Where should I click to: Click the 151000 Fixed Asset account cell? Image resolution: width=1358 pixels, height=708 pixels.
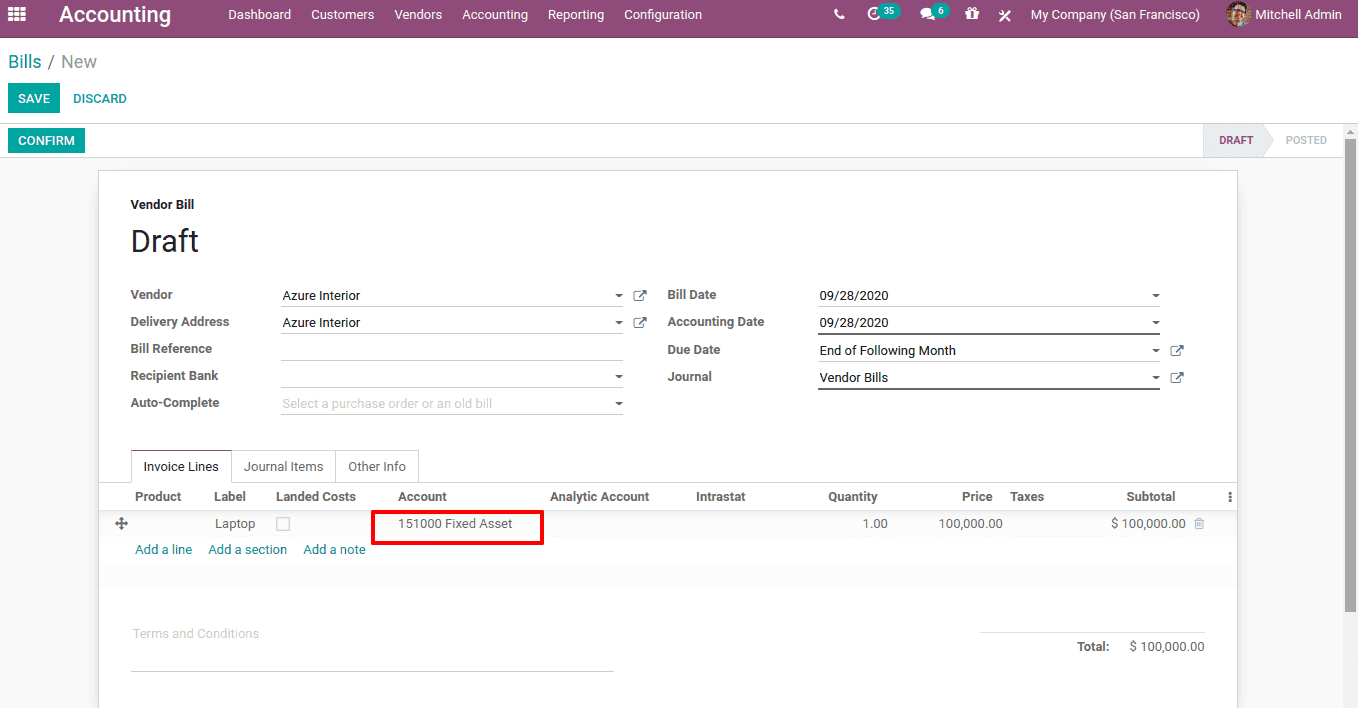(x=455, y=524)
